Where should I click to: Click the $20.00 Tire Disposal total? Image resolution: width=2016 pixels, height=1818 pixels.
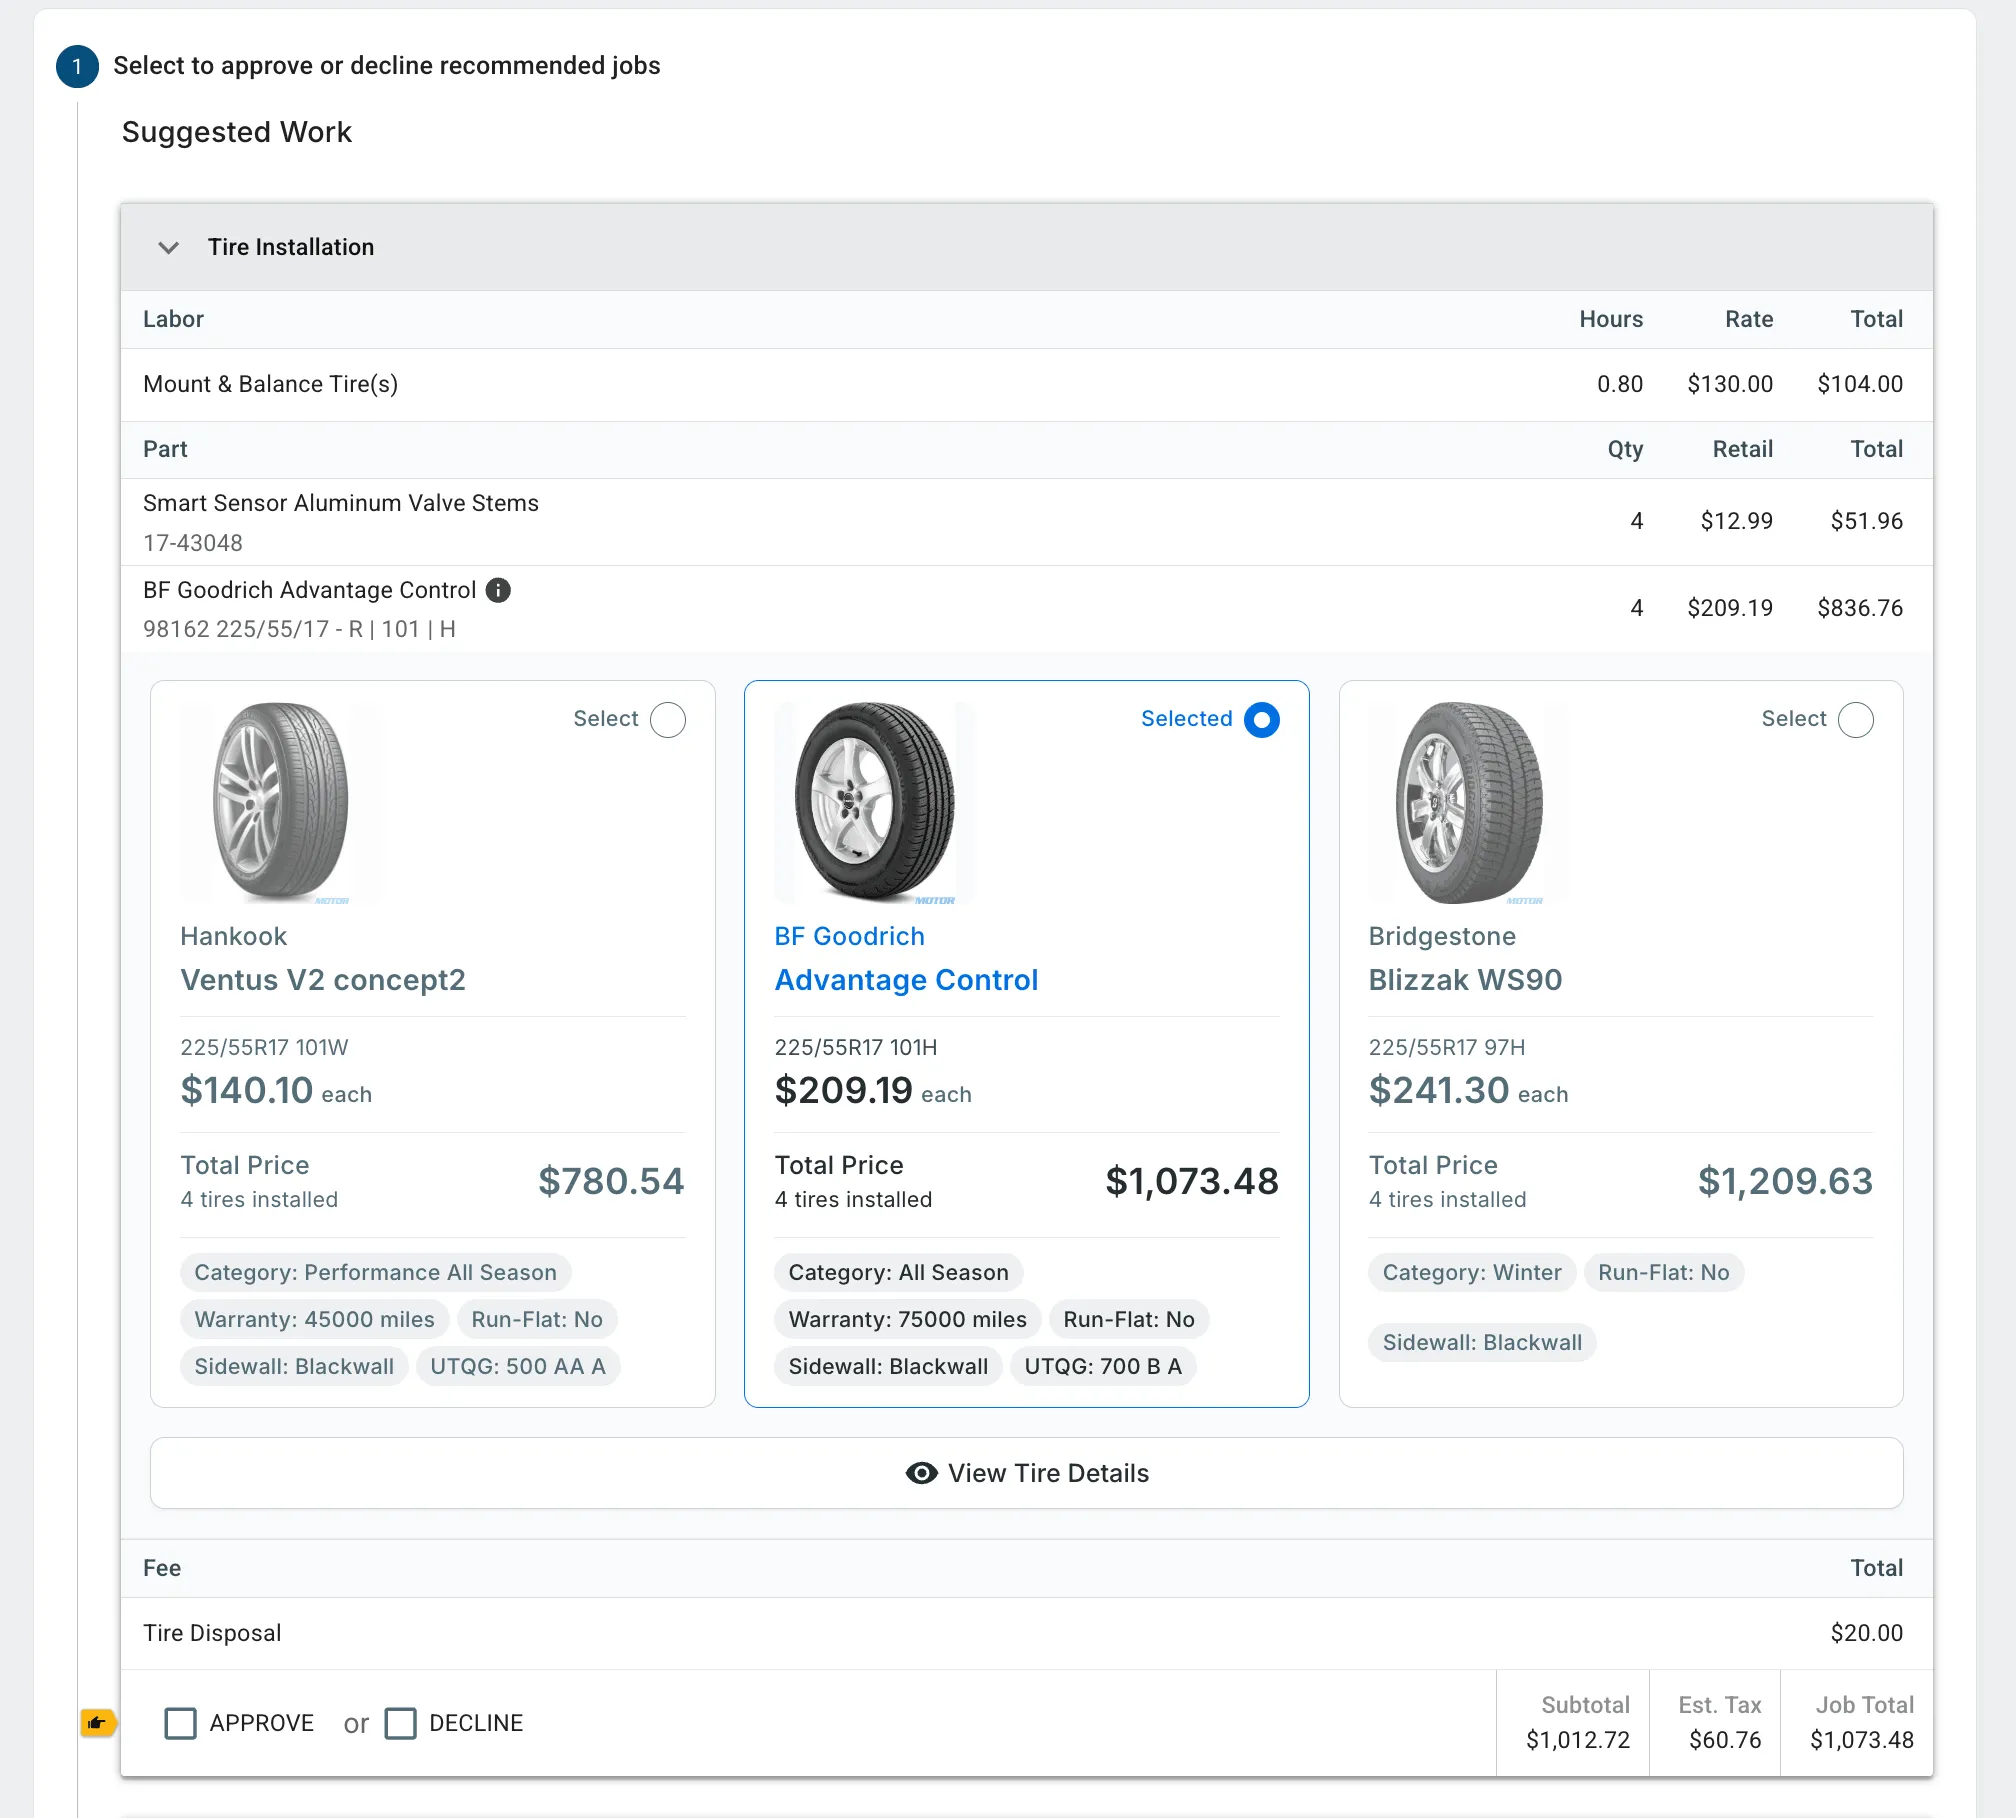(x=1867, y=1633)
